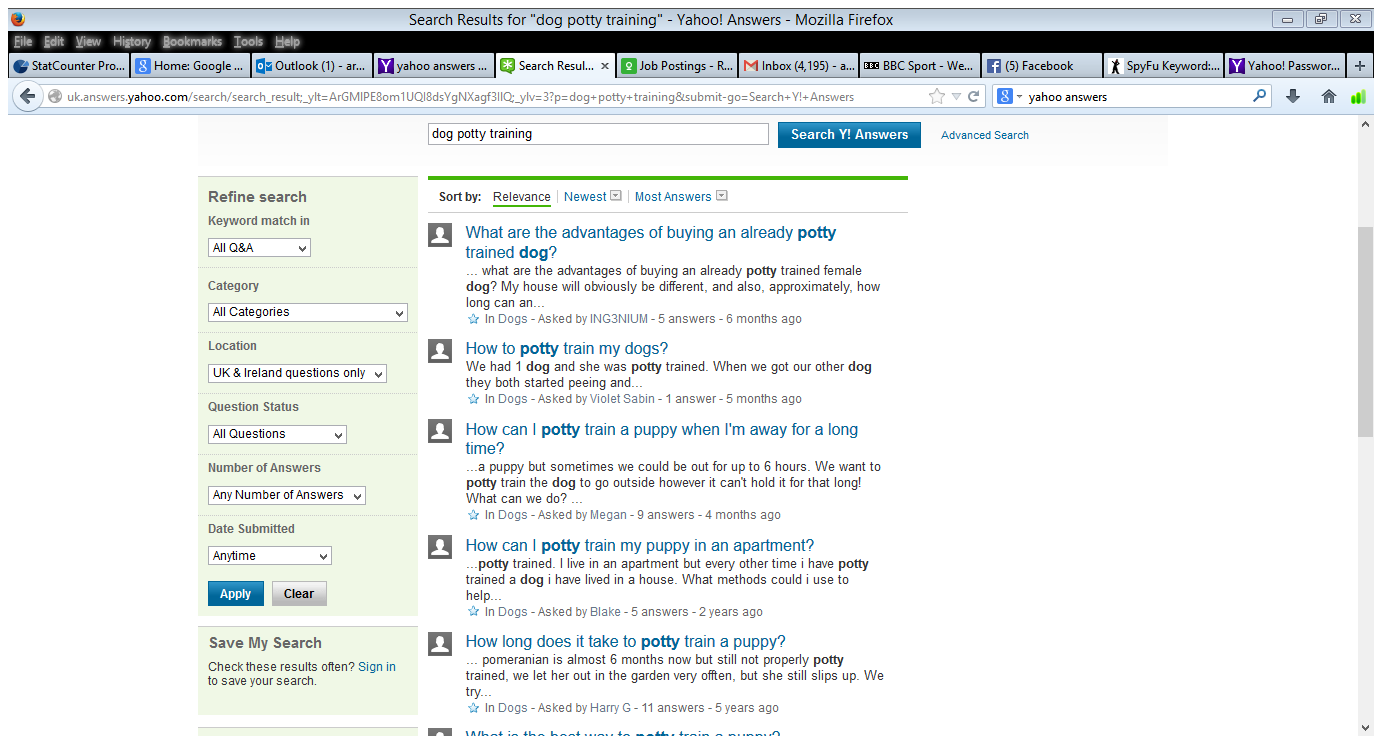Click the reload page icon
The width and height of the screenshot is (1382, 744).
[973, 97]
